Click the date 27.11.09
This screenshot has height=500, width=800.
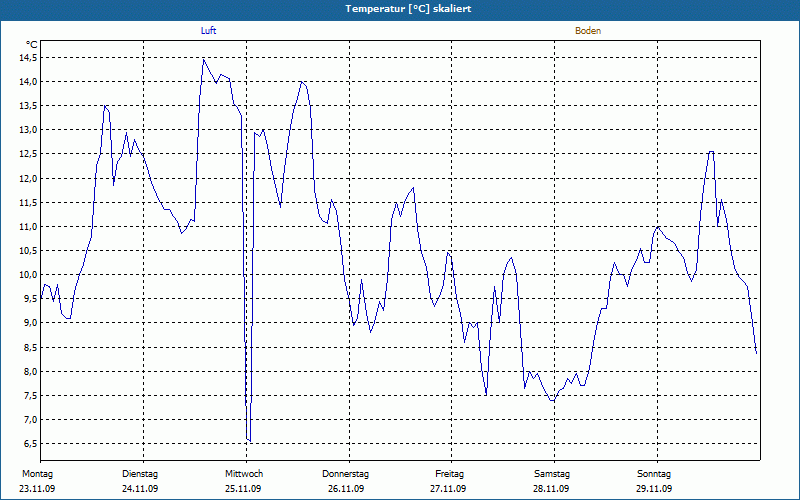tap(448, 489)
